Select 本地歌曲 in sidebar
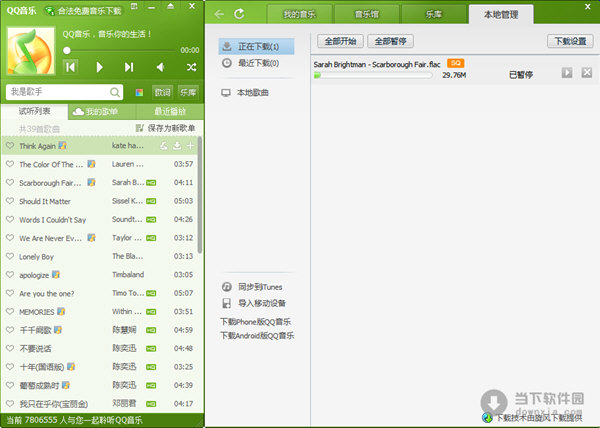Image resolution: width=600 pixels, height=428 pixels. click(x=245, y=93)
